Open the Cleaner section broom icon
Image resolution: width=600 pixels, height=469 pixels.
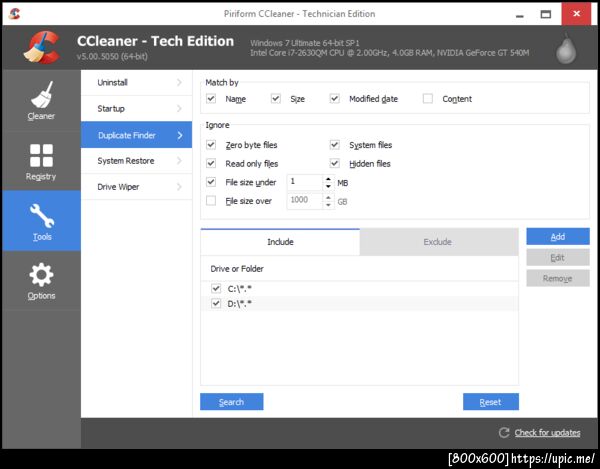[x=41, y=94]
